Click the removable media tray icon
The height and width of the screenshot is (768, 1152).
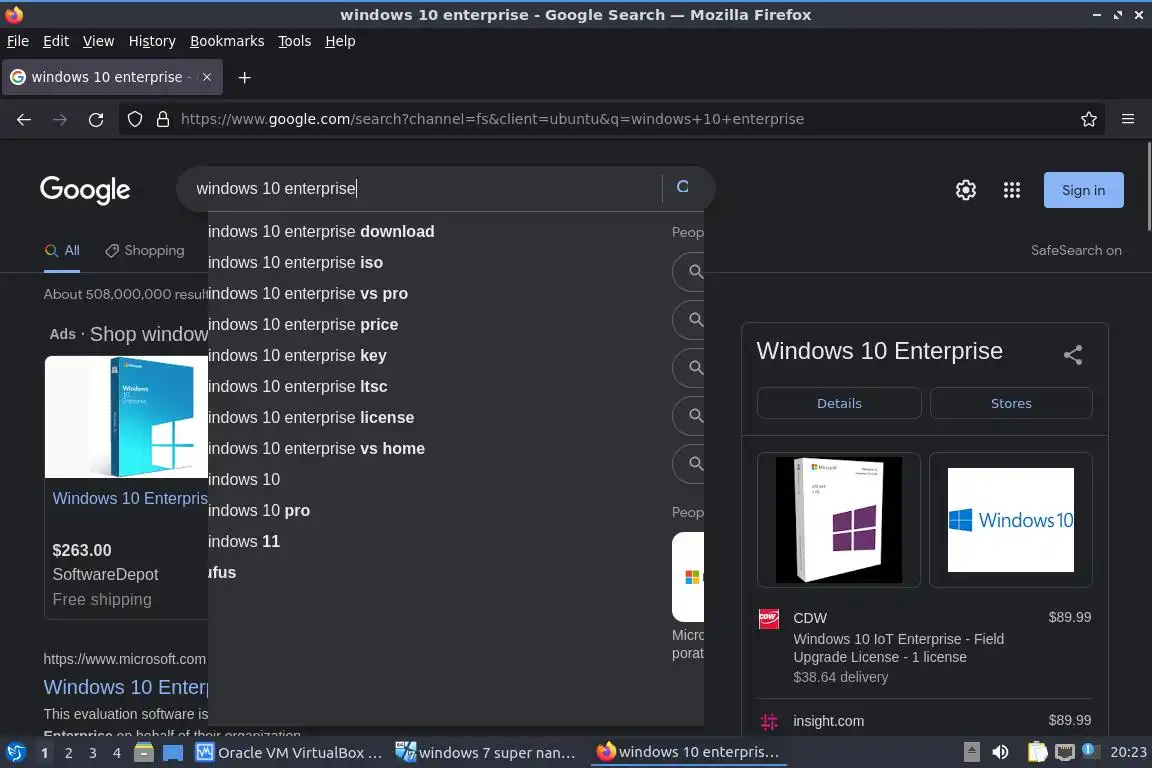971,752
